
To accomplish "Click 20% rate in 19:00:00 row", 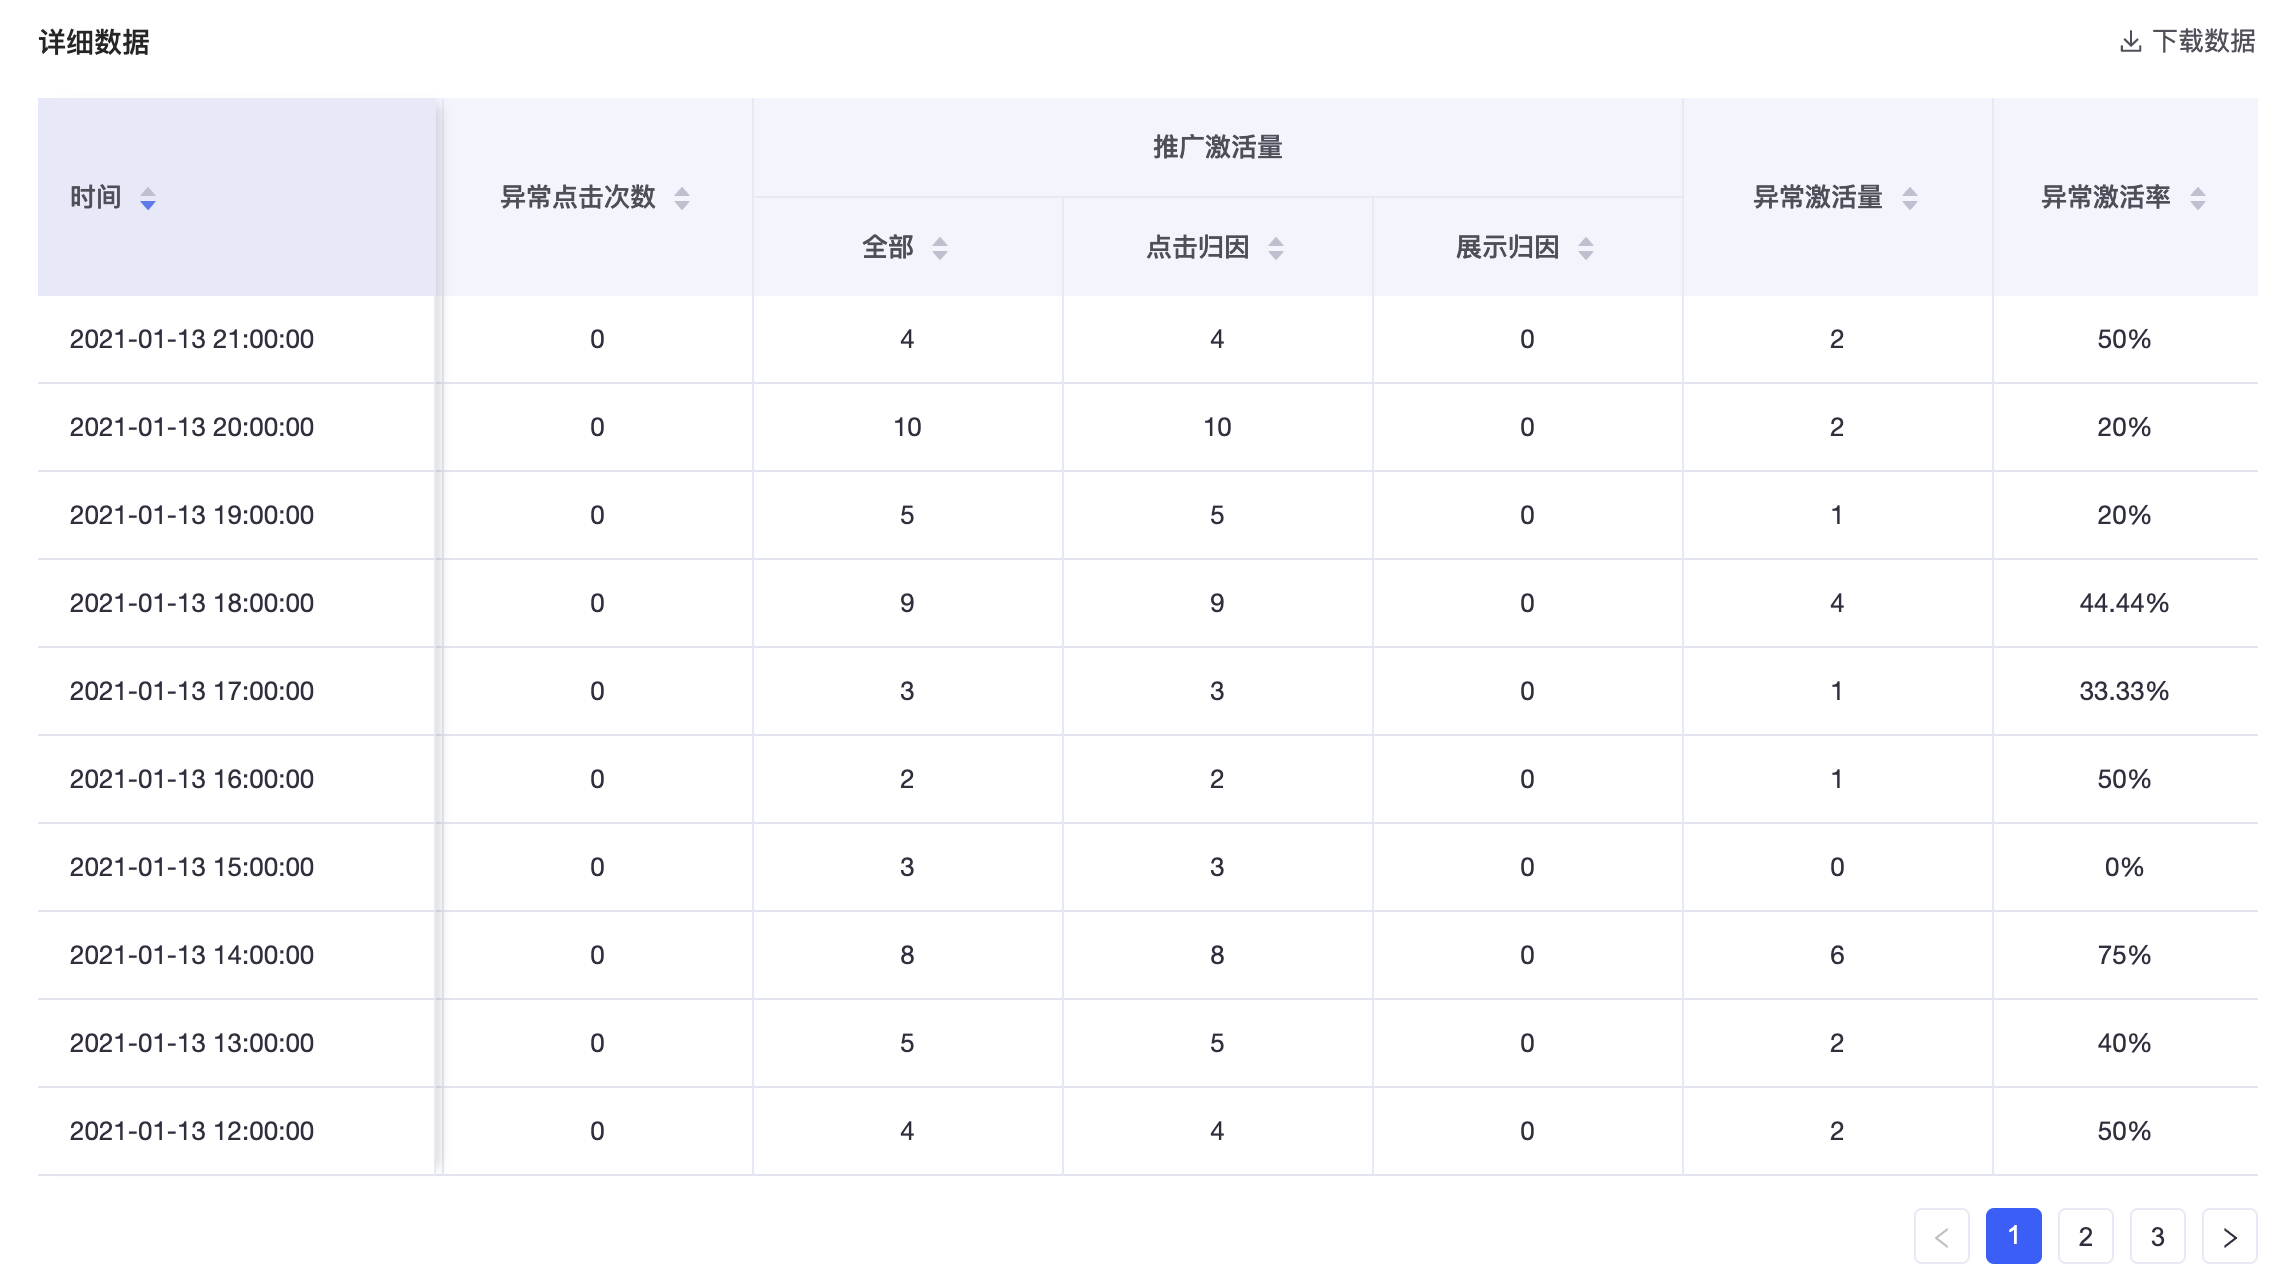I will click(x=2124, y=515).
